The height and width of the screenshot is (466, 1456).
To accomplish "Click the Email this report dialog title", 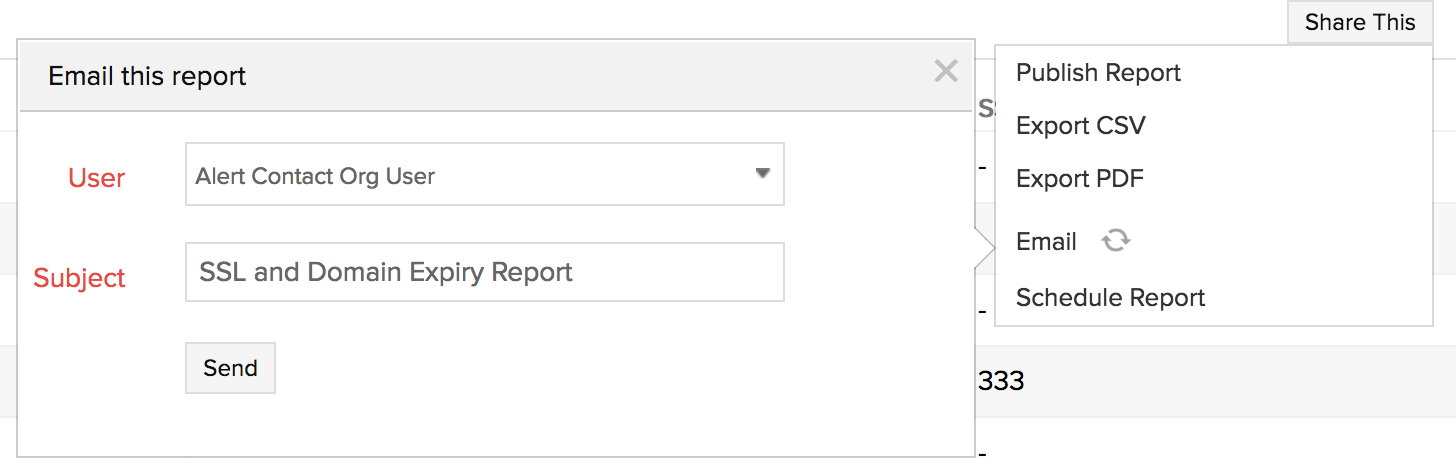I will coord(147,76).
